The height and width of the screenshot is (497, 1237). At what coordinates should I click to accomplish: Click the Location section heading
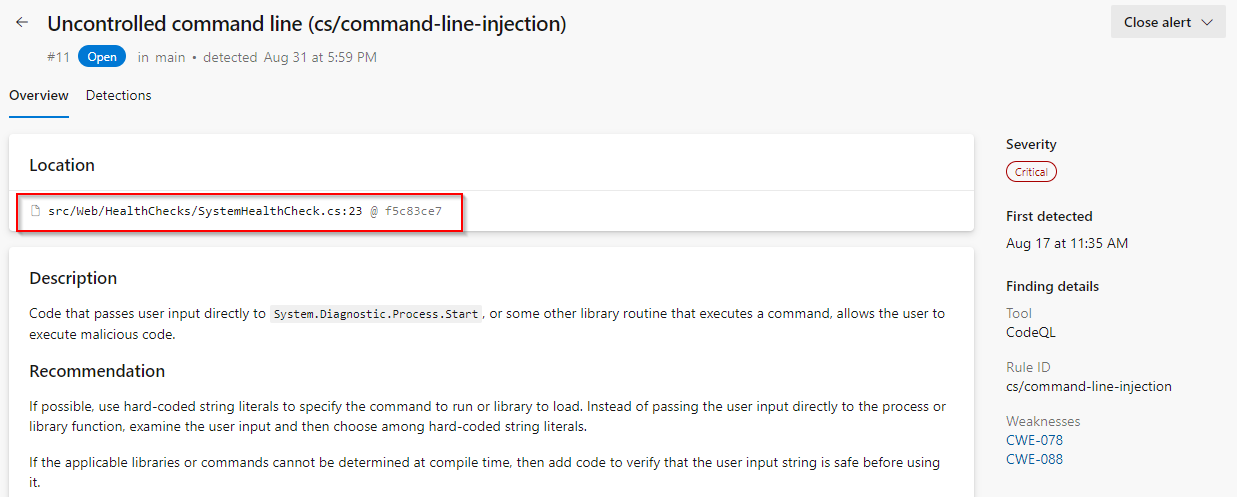click(x=62, y=165)
